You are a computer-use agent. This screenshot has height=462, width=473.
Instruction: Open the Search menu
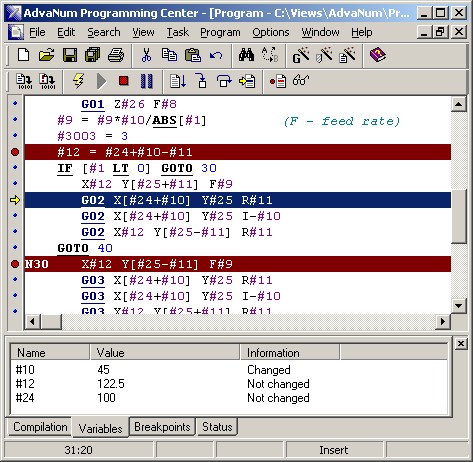click(104, 32)
